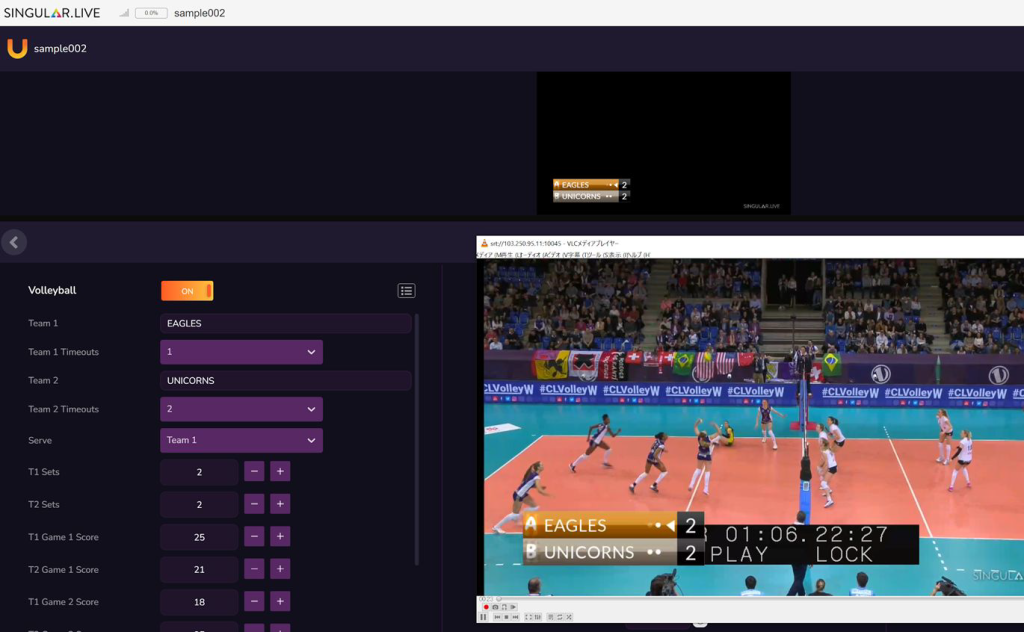
Task: Open the Volleyball list view icon
Action: pyautogui.click(x=406, y=291)
